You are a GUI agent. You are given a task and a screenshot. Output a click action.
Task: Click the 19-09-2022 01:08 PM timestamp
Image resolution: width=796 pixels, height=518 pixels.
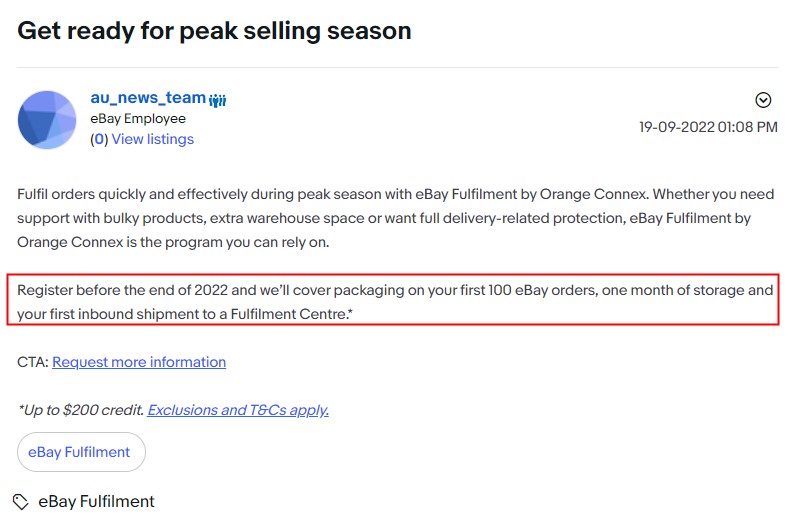pos(708,127)
